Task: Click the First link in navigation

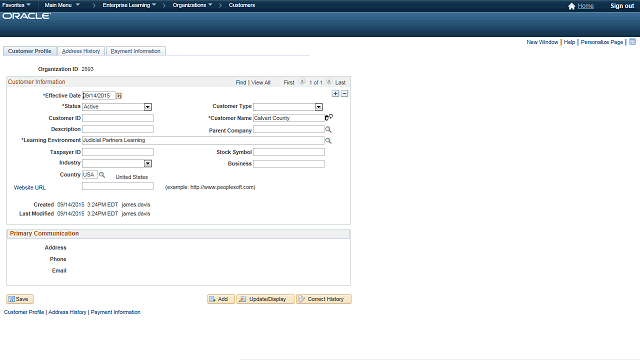Action: pyautogui.click(x=289, y=82)
